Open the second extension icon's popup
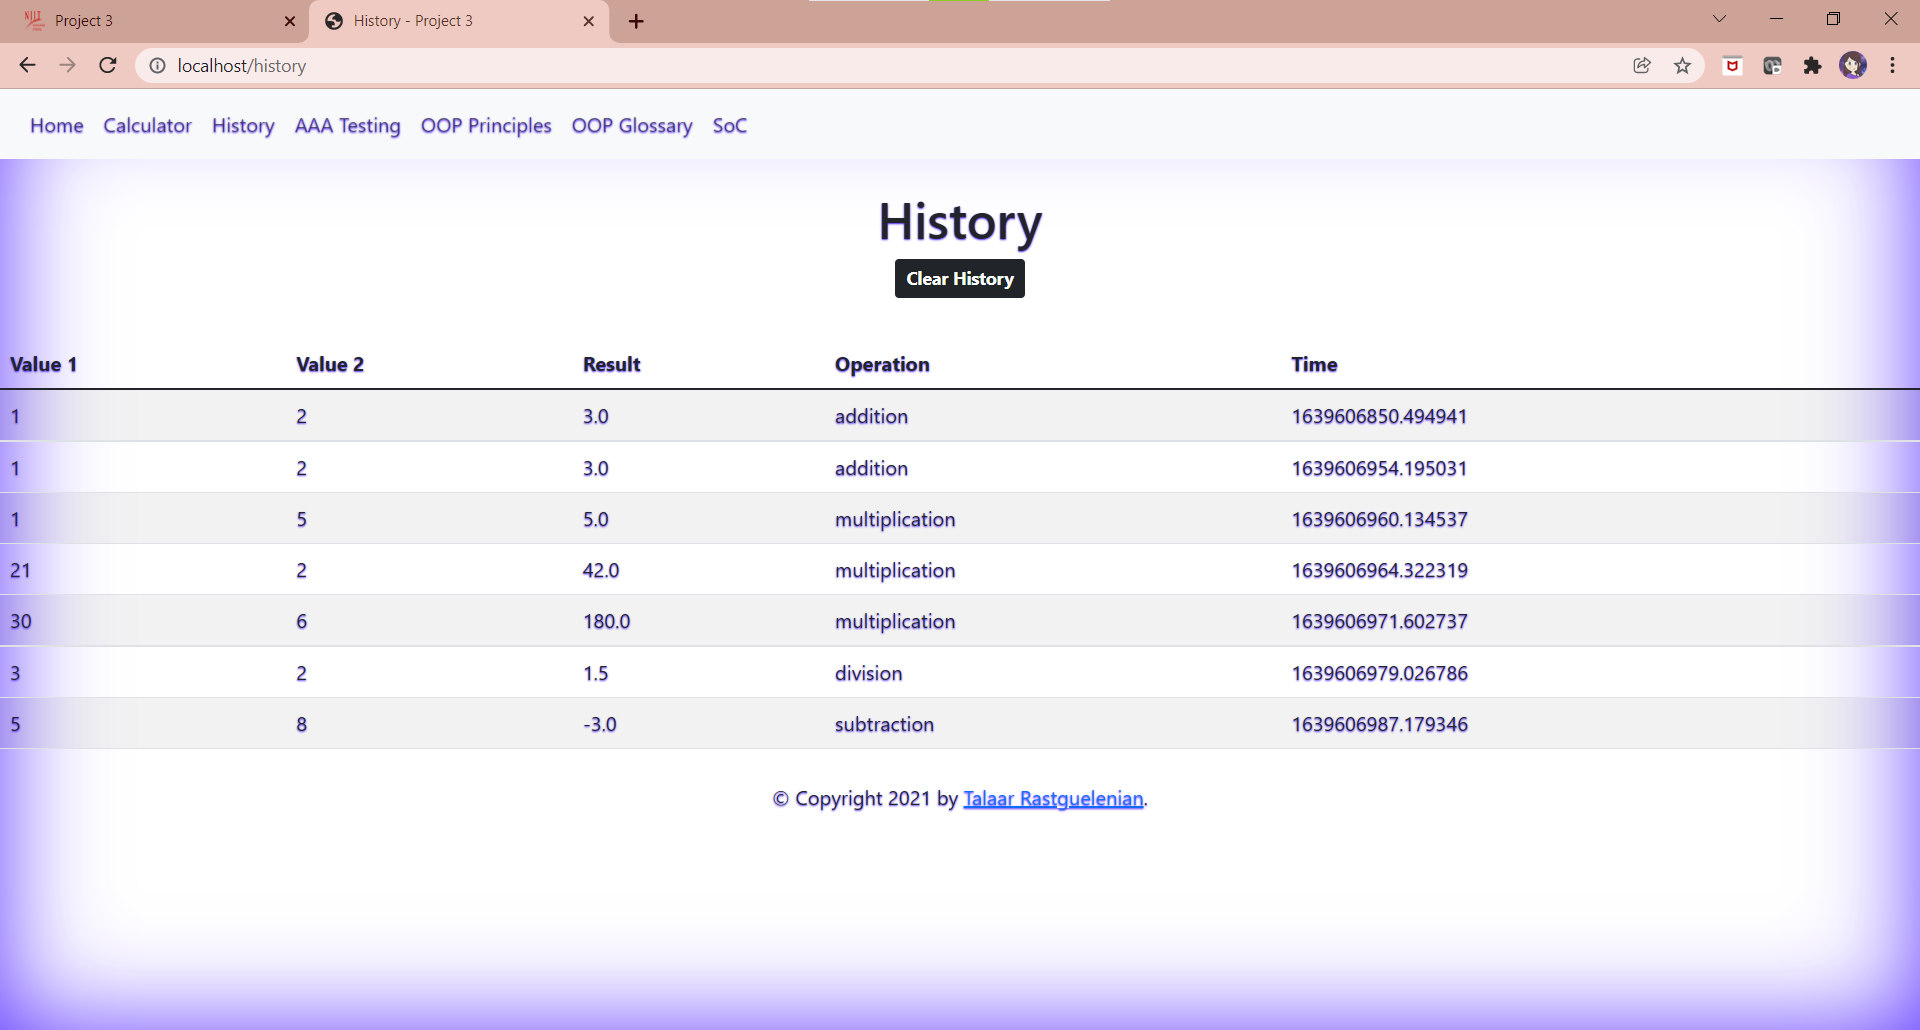This screenshot has height=1030, width=1920. [1773, 65]
